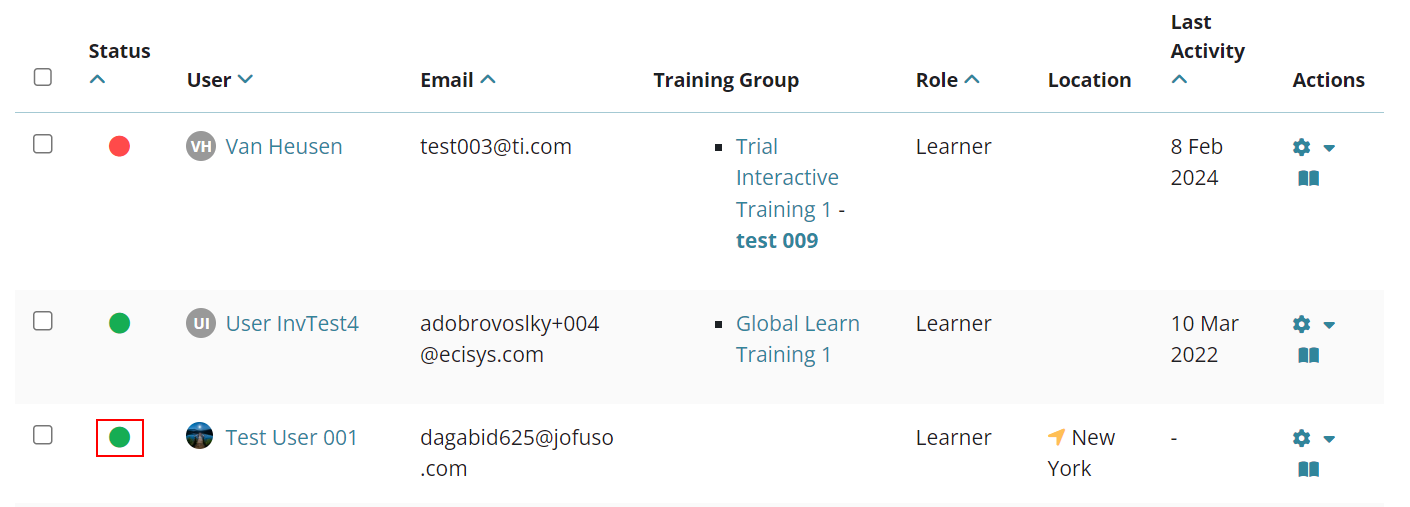
Task: Click Van Heusen's VH avatar icon
Action: tap(201, 147)
